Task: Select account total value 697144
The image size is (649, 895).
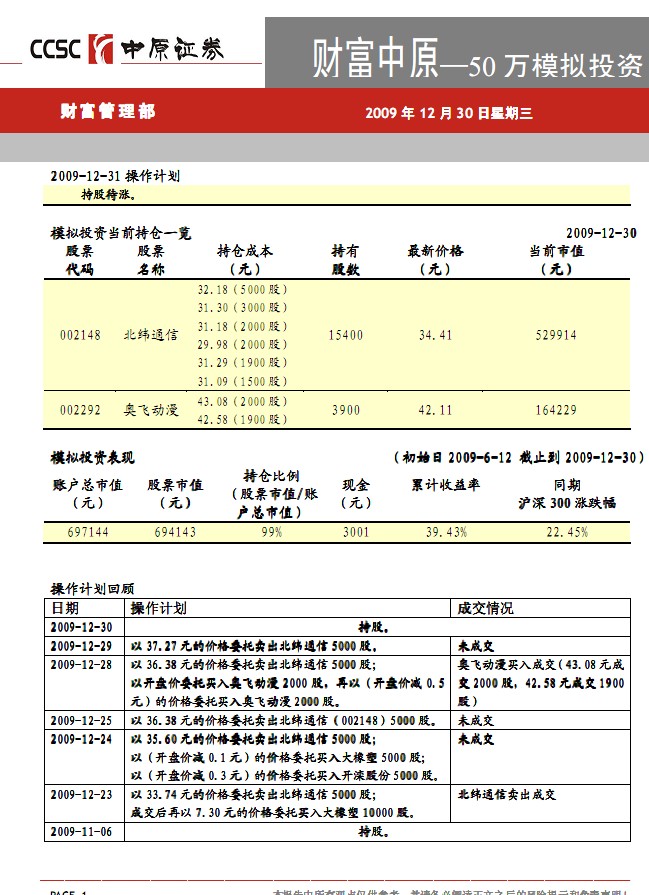Action: pyautogui.click(x=88, y=532)
